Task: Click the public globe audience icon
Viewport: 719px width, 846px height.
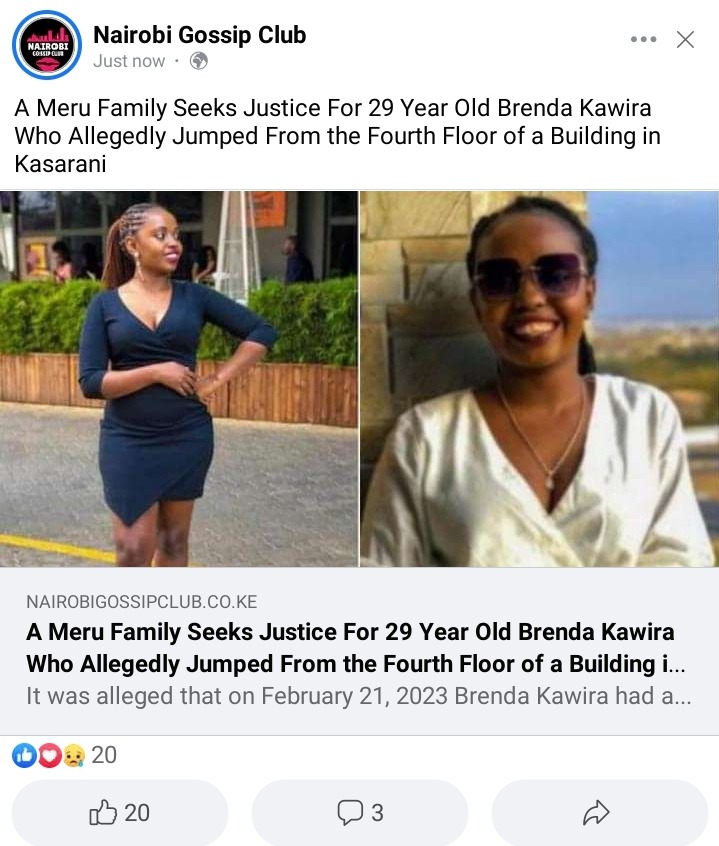Action: 198,61
